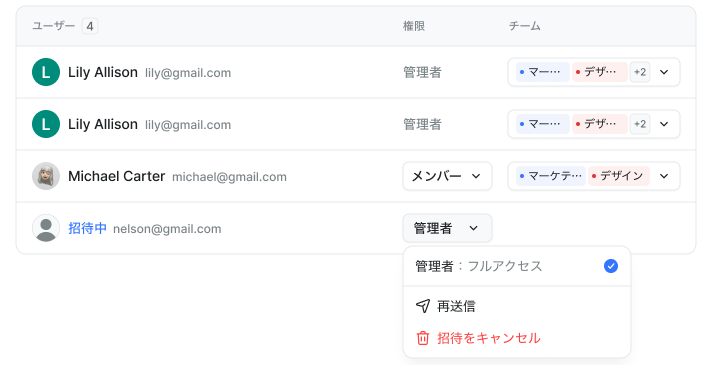Click the デザイン team tag for Michael Carter
This screenshot has height=365, width=710.
(x=619, y=176)
